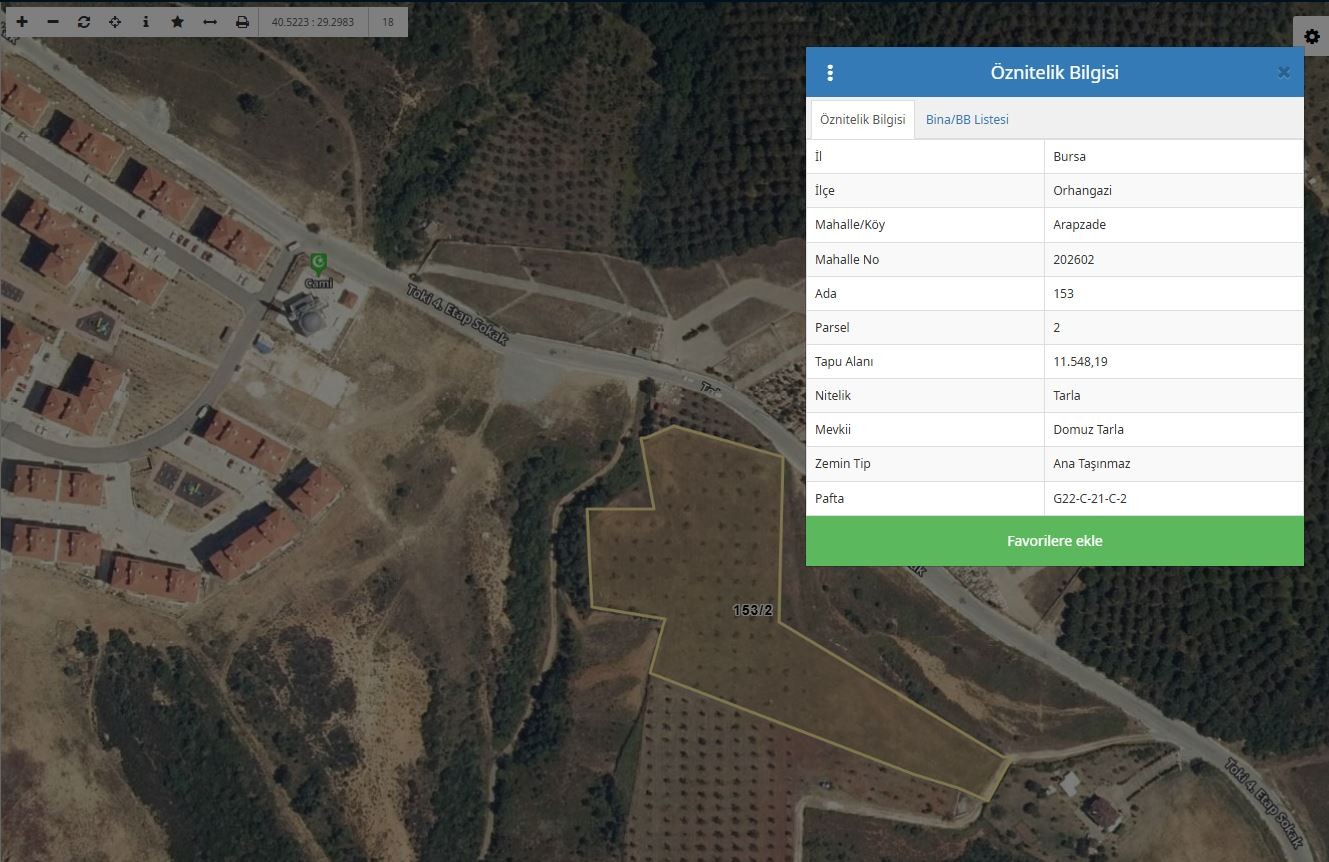1329x862 pixels.
Task: Click the Pafta value G22-C-21-C-2
Action: tap(1090, 498)
